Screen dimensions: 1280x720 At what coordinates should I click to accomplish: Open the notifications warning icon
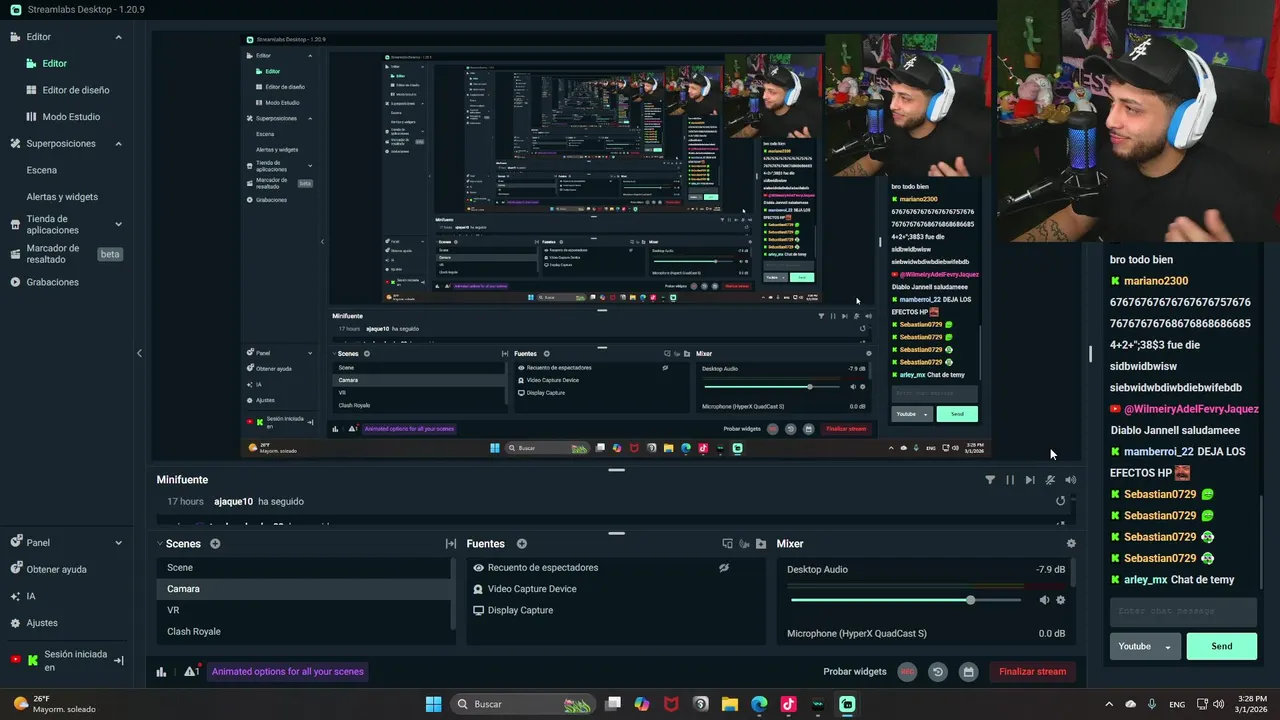[x=191, y=671]
